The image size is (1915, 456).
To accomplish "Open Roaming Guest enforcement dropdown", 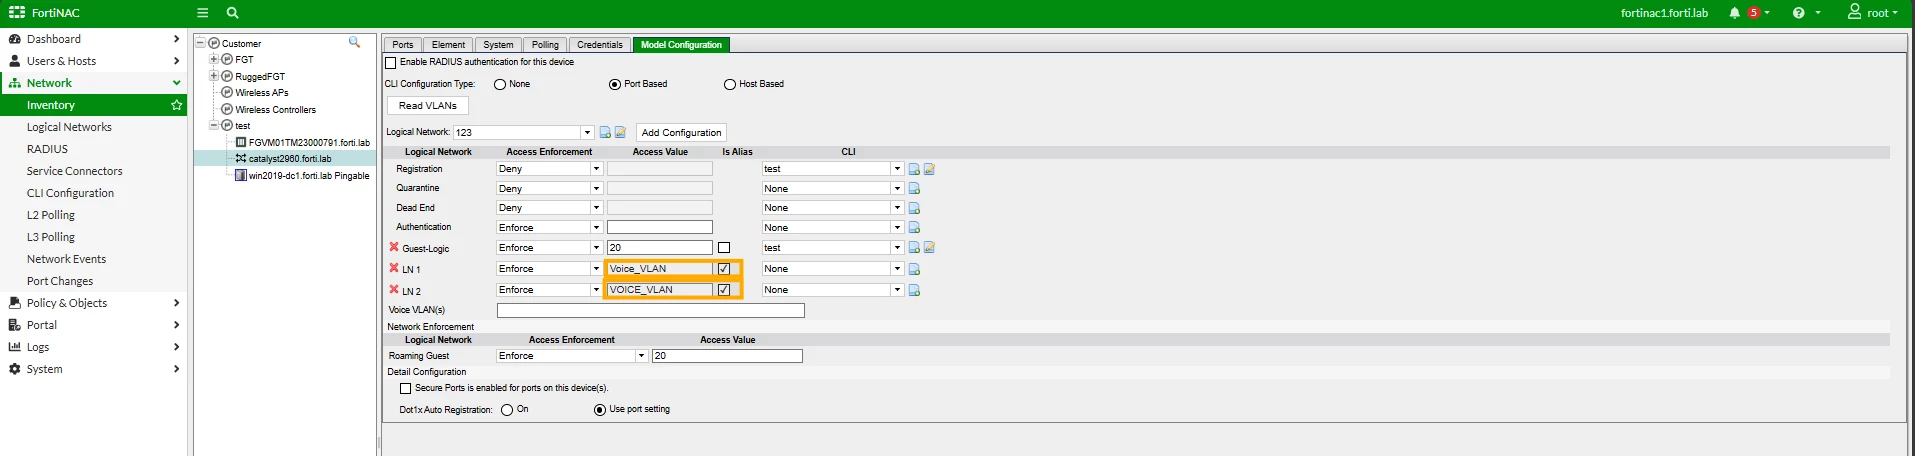I will click(x=641, y=356).
